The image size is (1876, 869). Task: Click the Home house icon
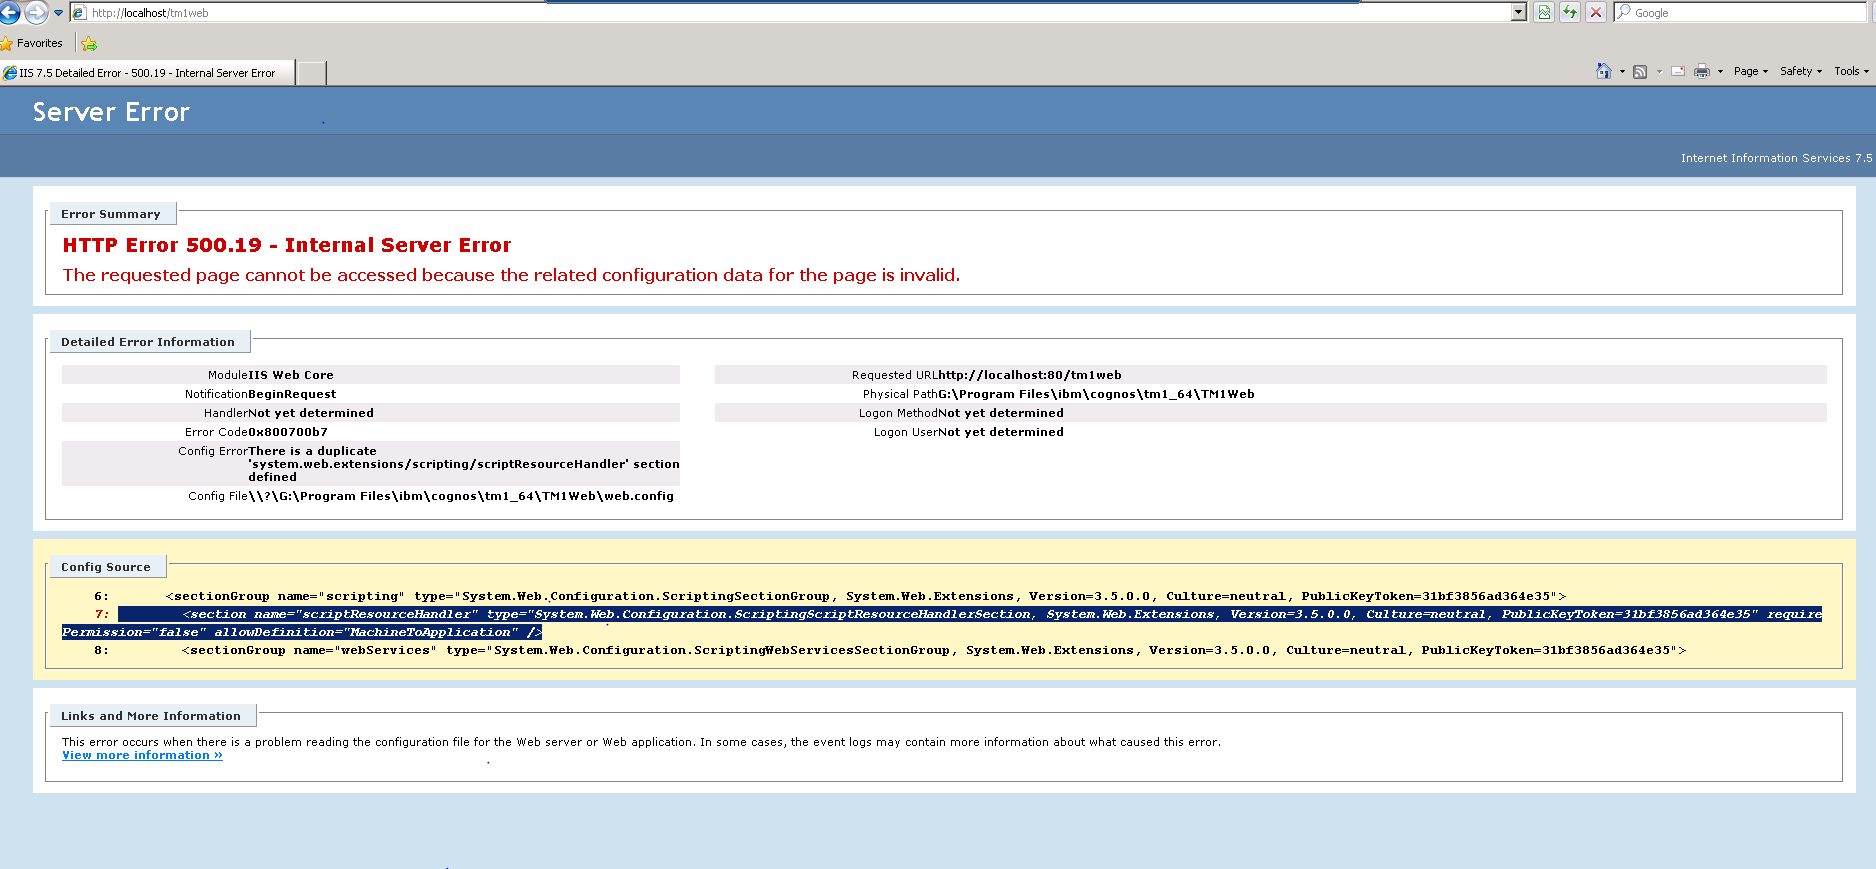[x=1603, y=71]
